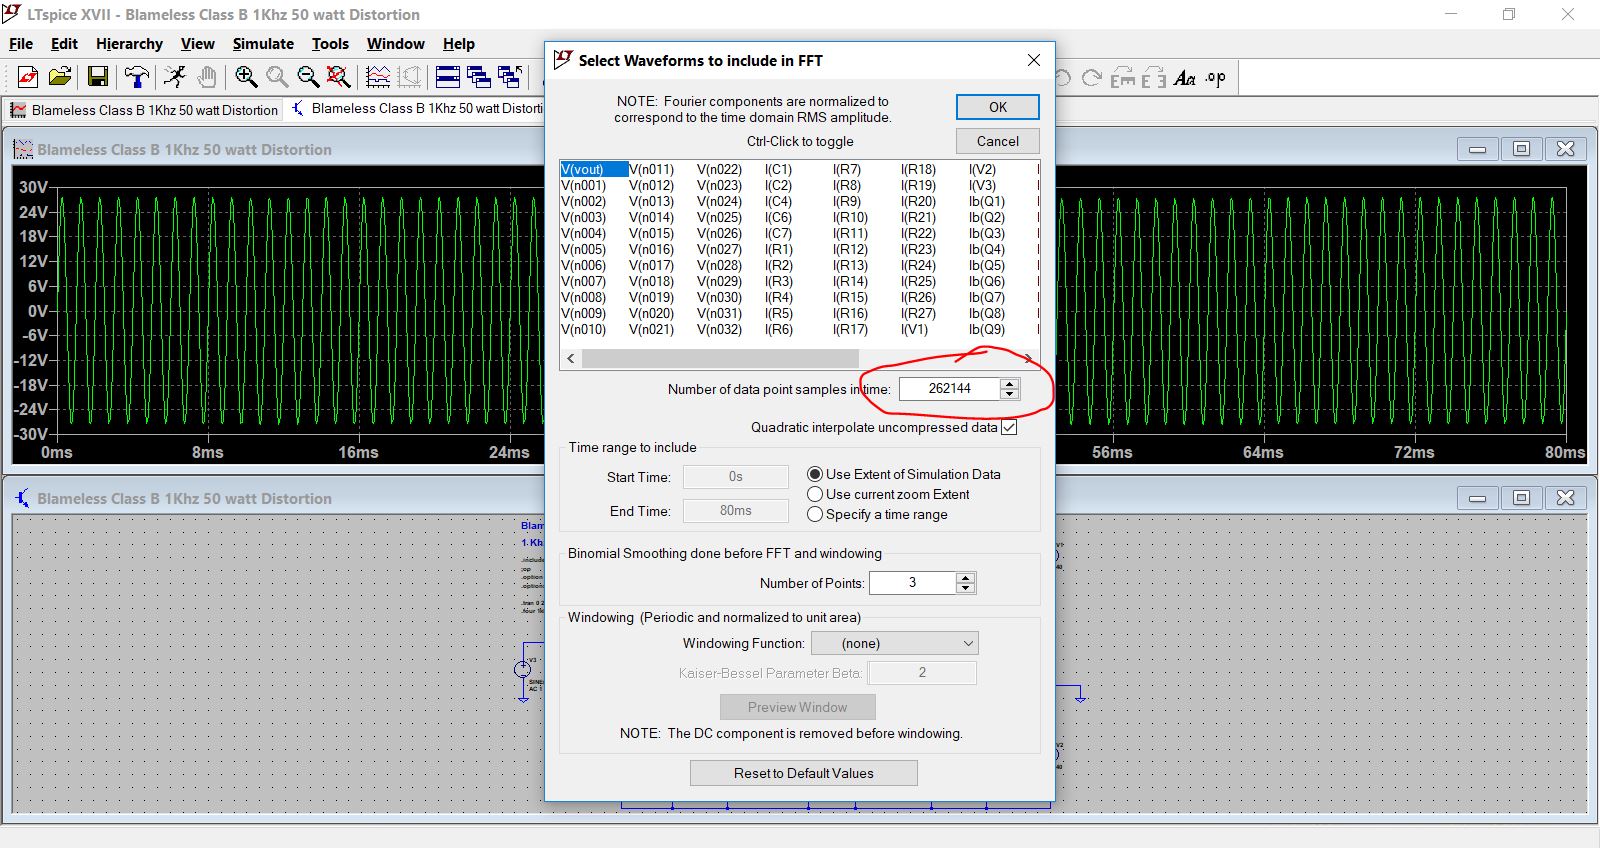Select I(R7) in the waveform list
The image size is (1600, 848).
point(847,169)
